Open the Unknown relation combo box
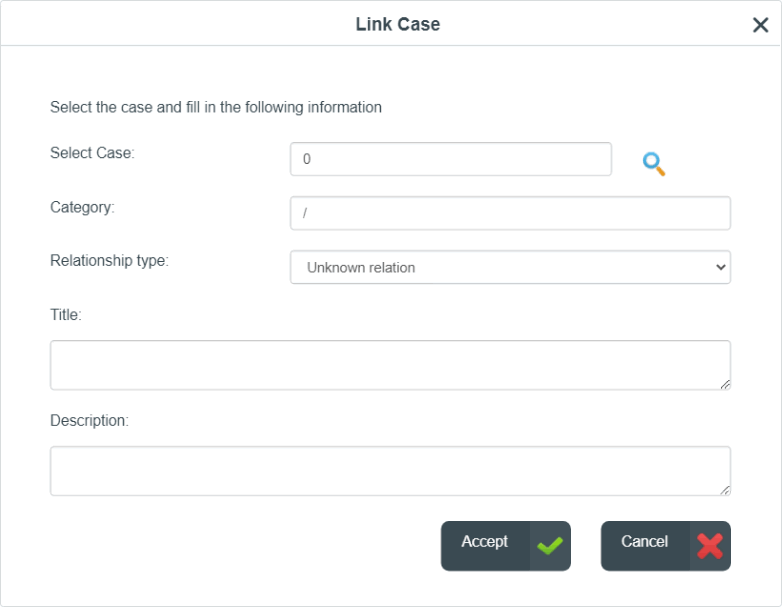The height and width of the screenshot is (607, 782). [x=510, y=267]
